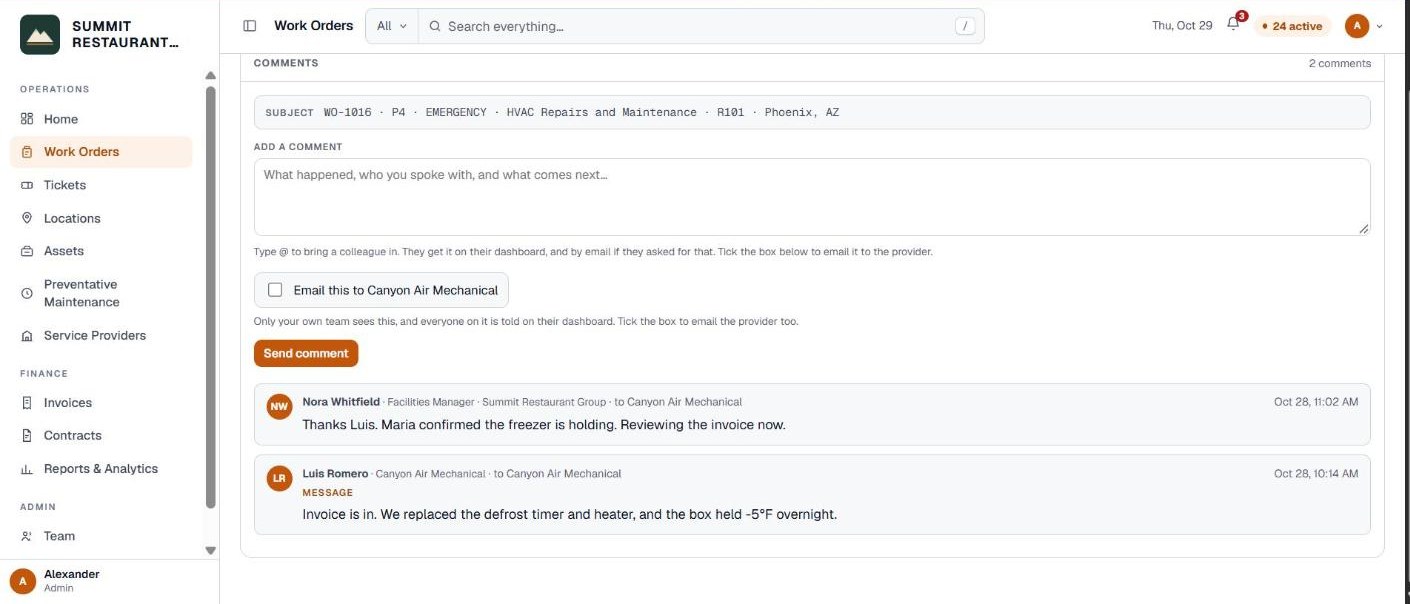1410x604 pixels.
Task: Open Reports & Analytics page
Action: (100, 469)
